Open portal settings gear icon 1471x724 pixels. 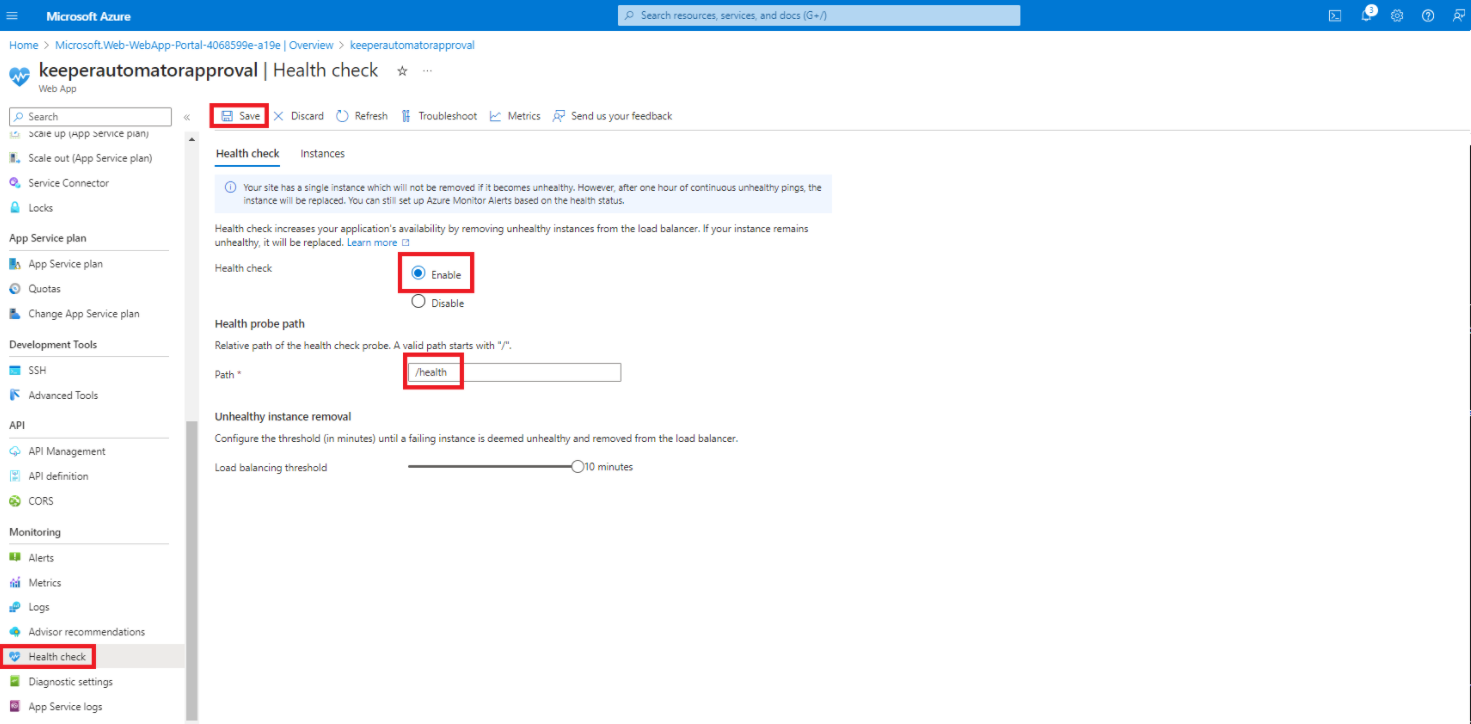click(1397, 16)
